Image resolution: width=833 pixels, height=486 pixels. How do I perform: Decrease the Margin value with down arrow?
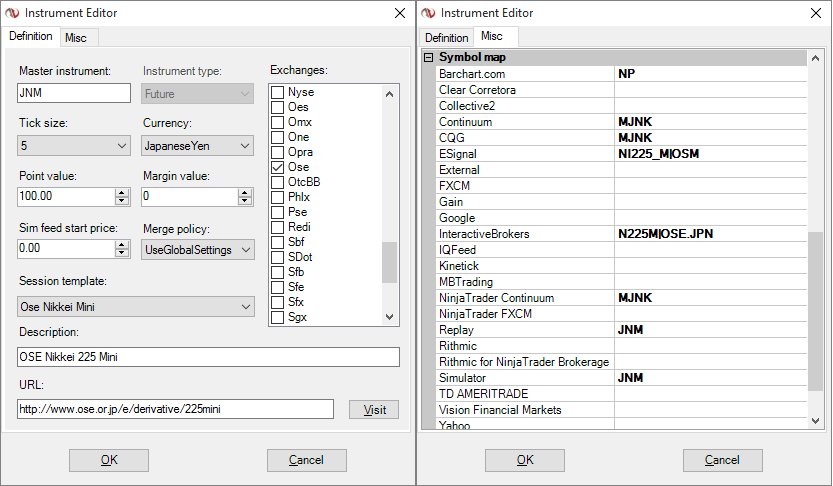pos(245,201)
